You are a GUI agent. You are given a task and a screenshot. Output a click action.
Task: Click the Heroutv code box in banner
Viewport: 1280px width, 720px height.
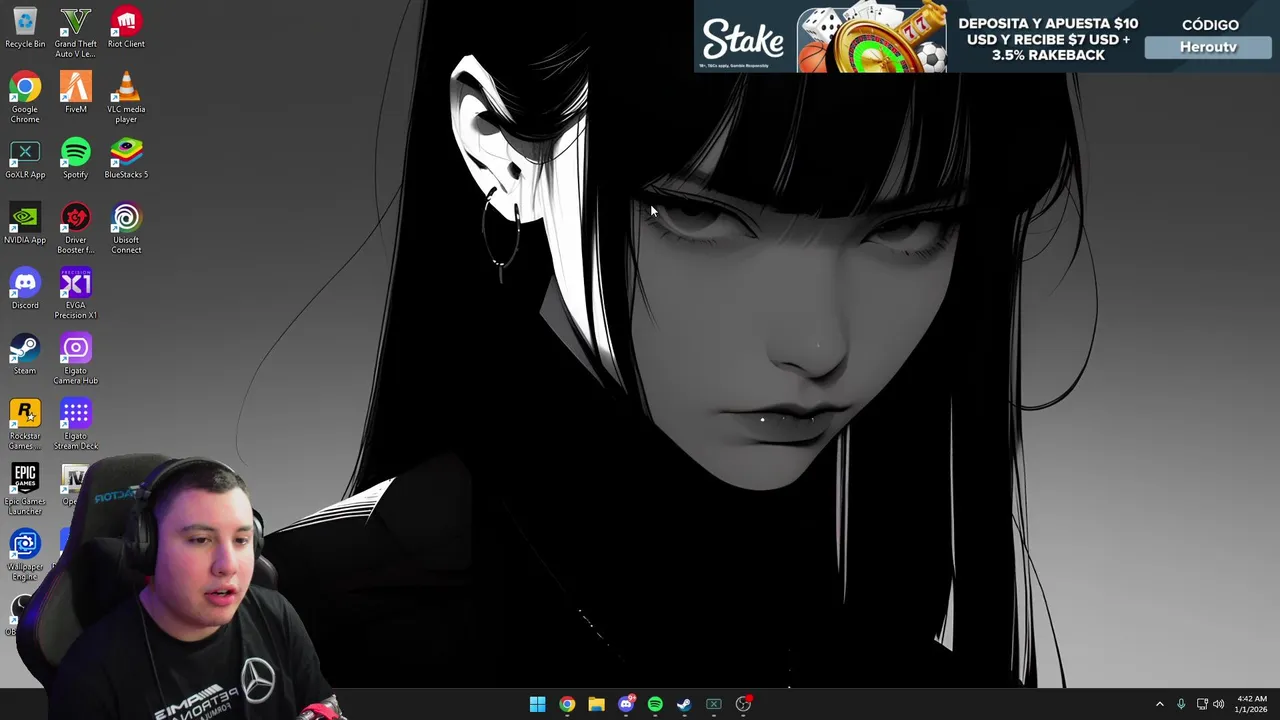pyautogui.click(x=1208, y=47)
